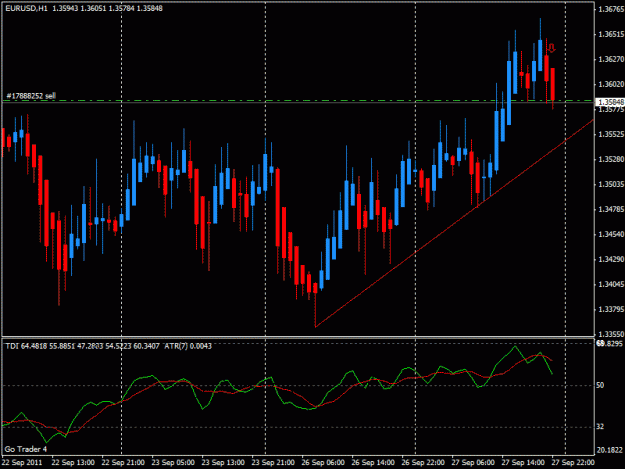Click the '23 Sep 13:00' time label
The image size is (625, 469).
[x=223, y=463]
